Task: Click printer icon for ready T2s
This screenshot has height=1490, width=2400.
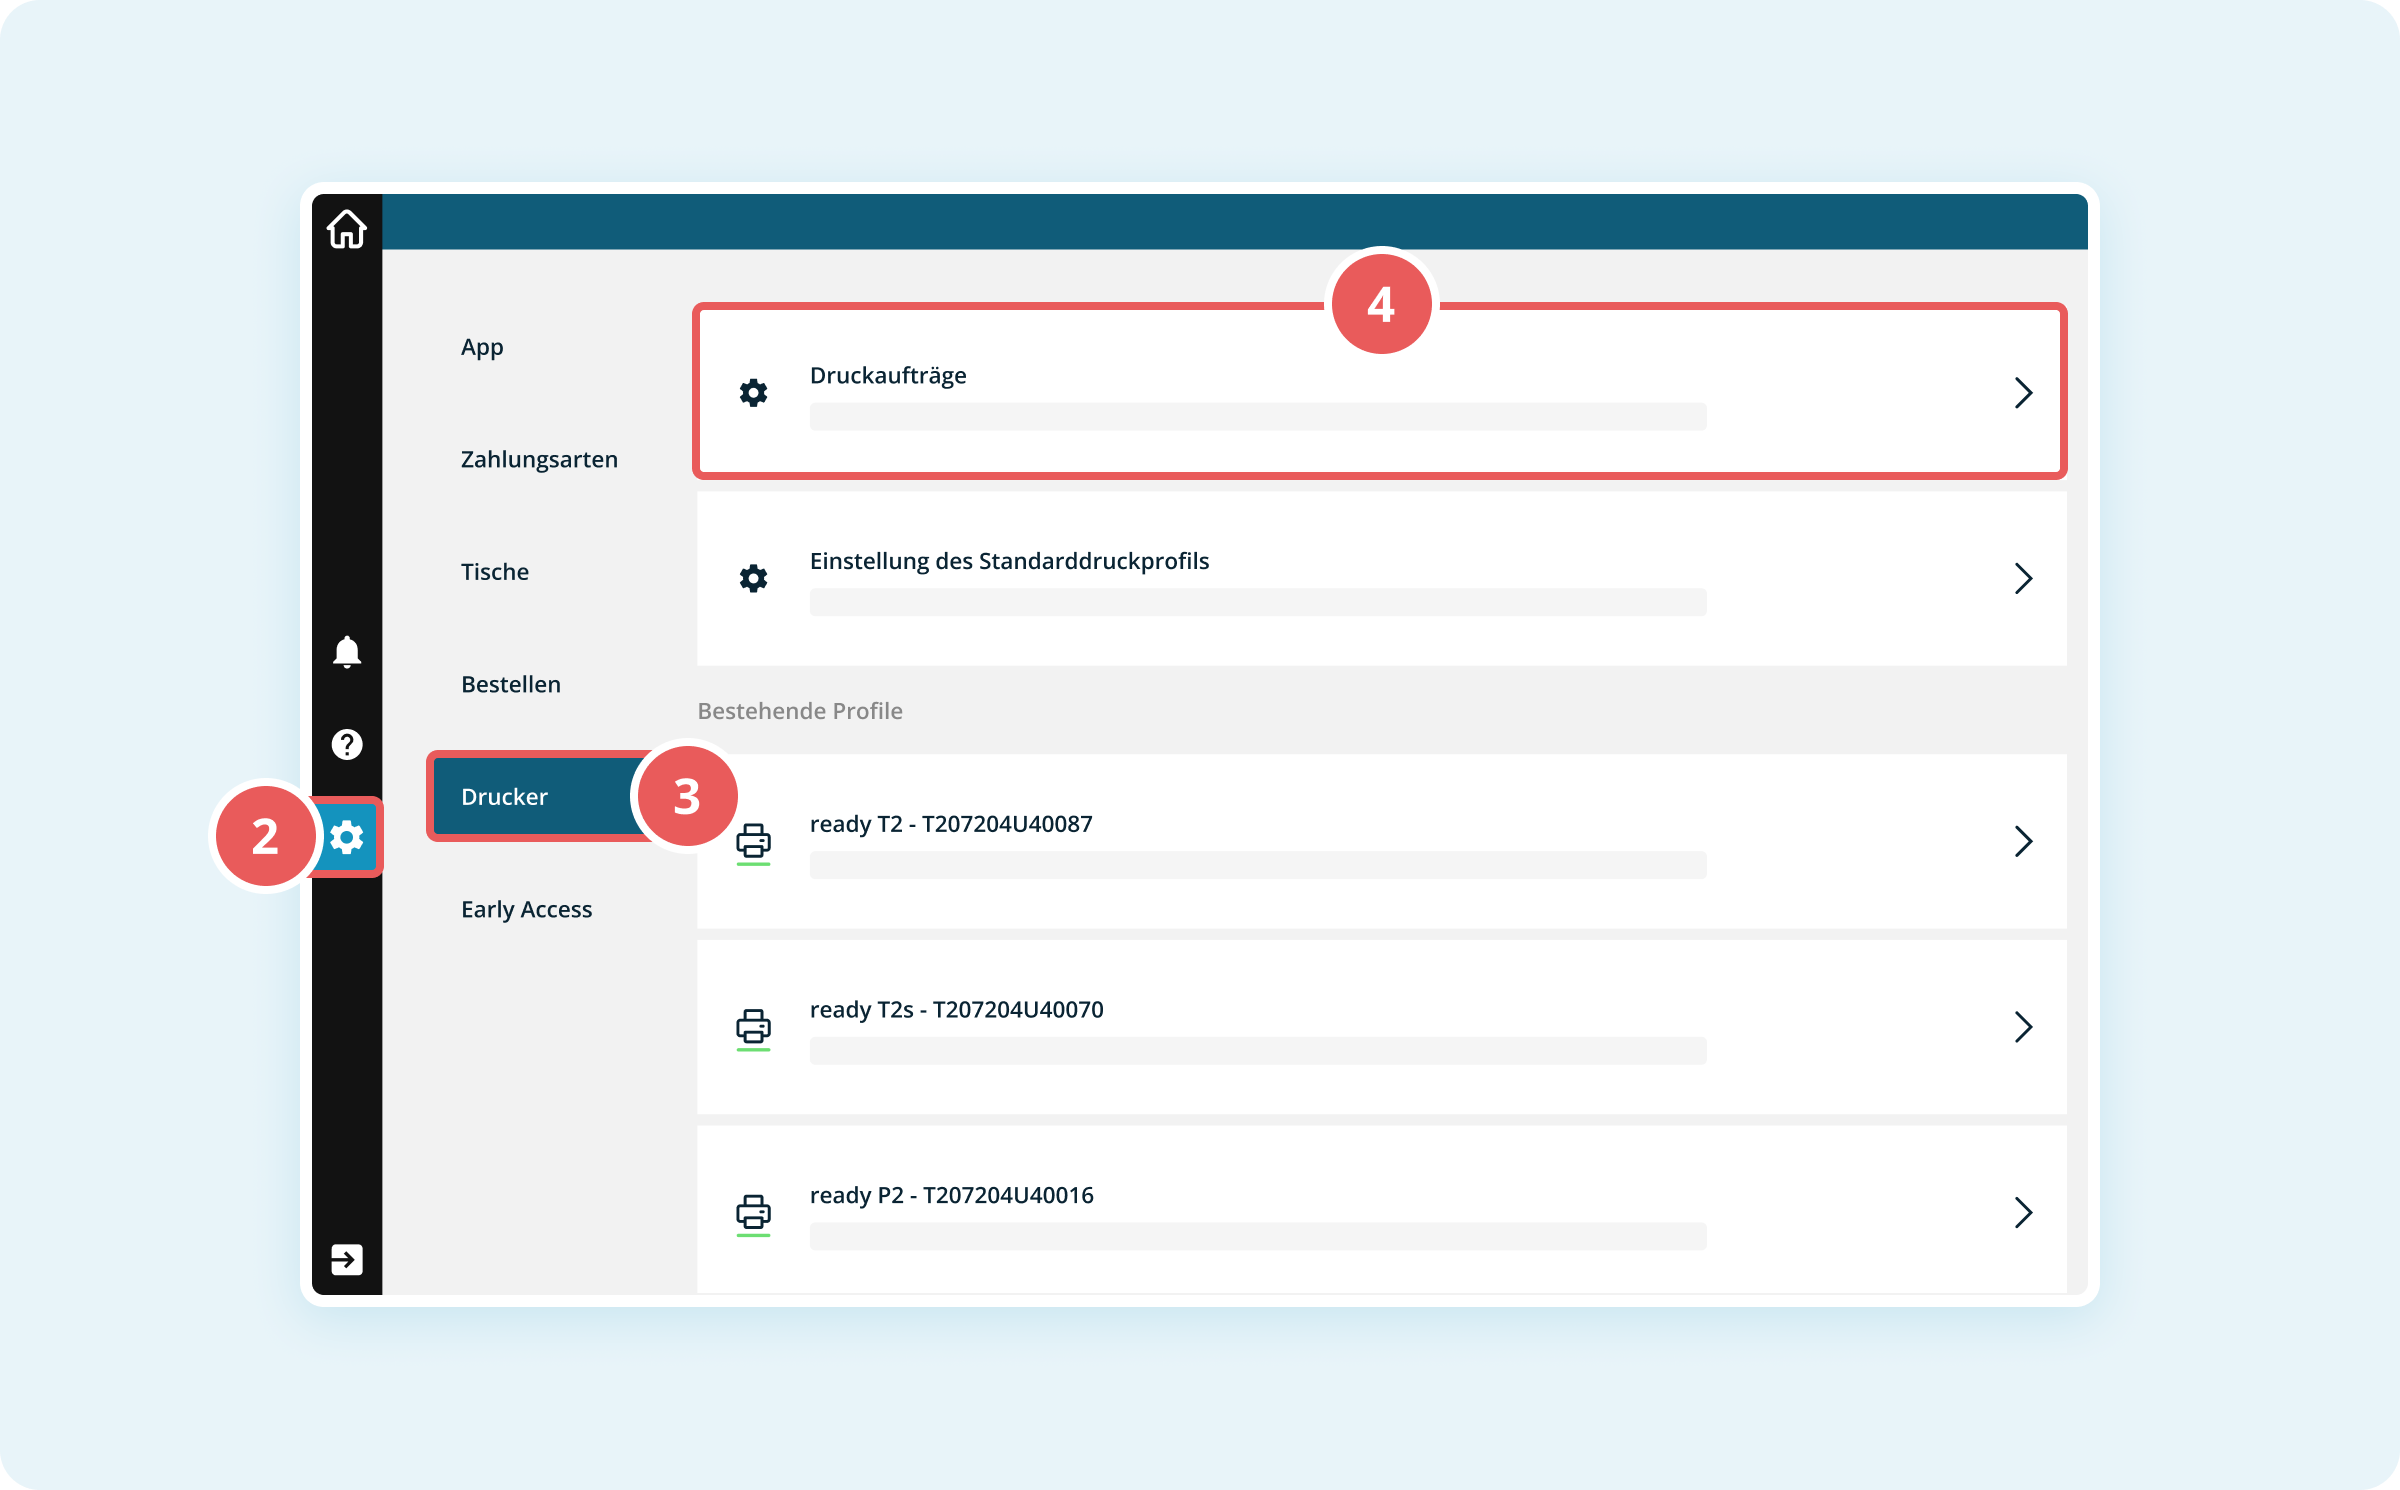Action: click(x=753, y=1027)
